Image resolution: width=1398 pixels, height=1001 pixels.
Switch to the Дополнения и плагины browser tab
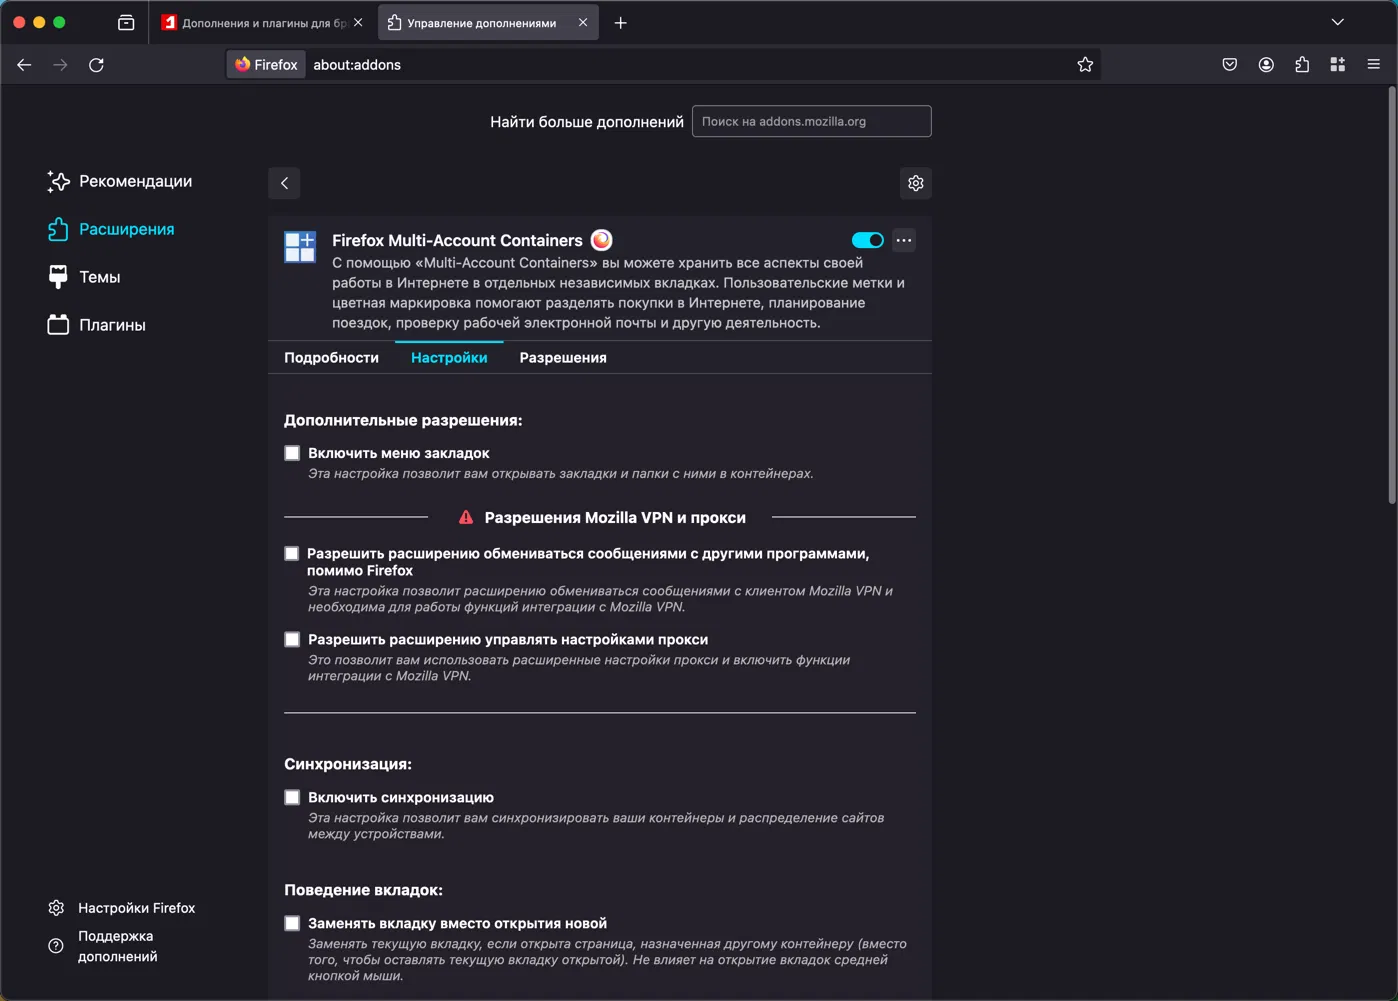coord(264,22)
